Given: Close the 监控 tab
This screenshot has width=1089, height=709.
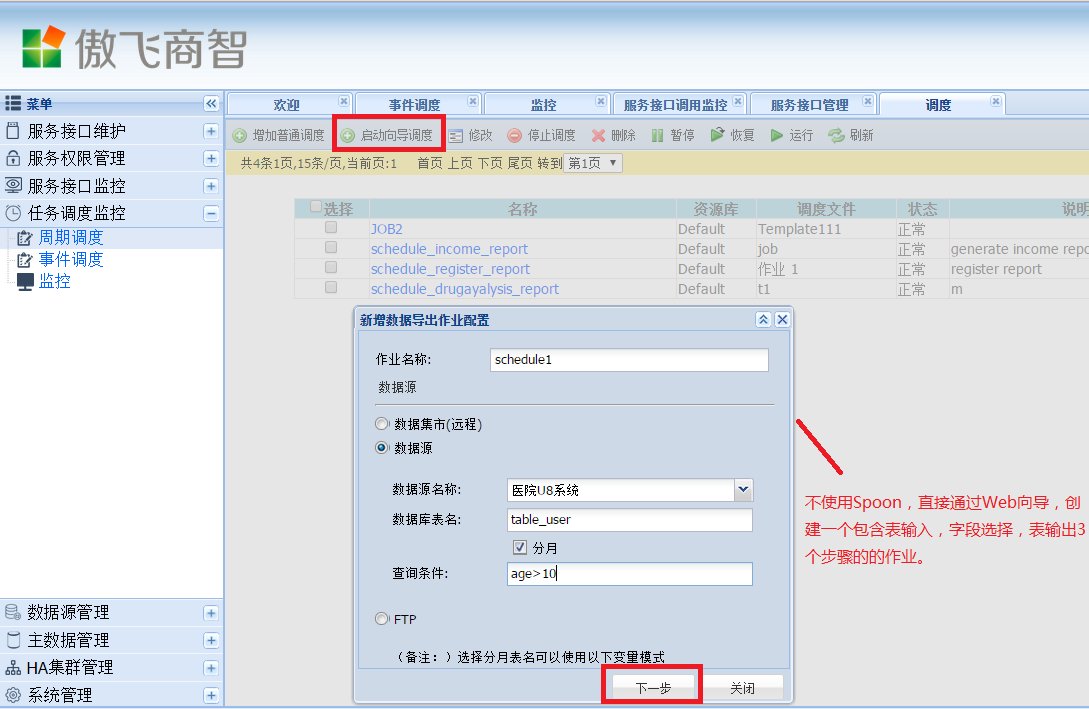Looking at the screenshot, I should [x=601, y=101].
